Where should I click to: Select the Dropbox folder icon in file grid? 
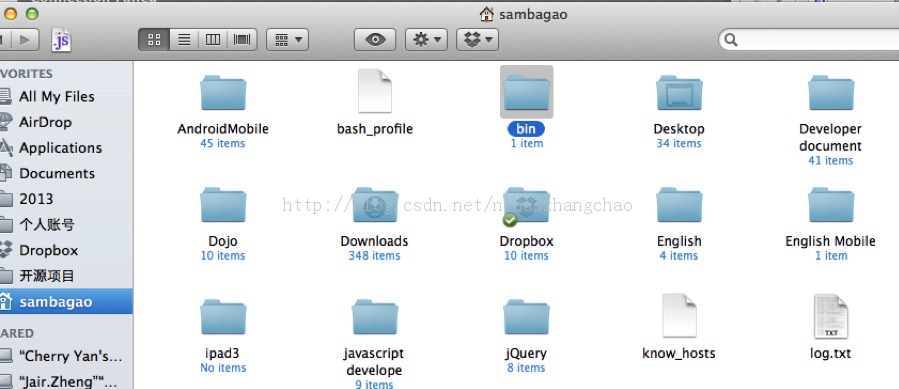[526, 205]
